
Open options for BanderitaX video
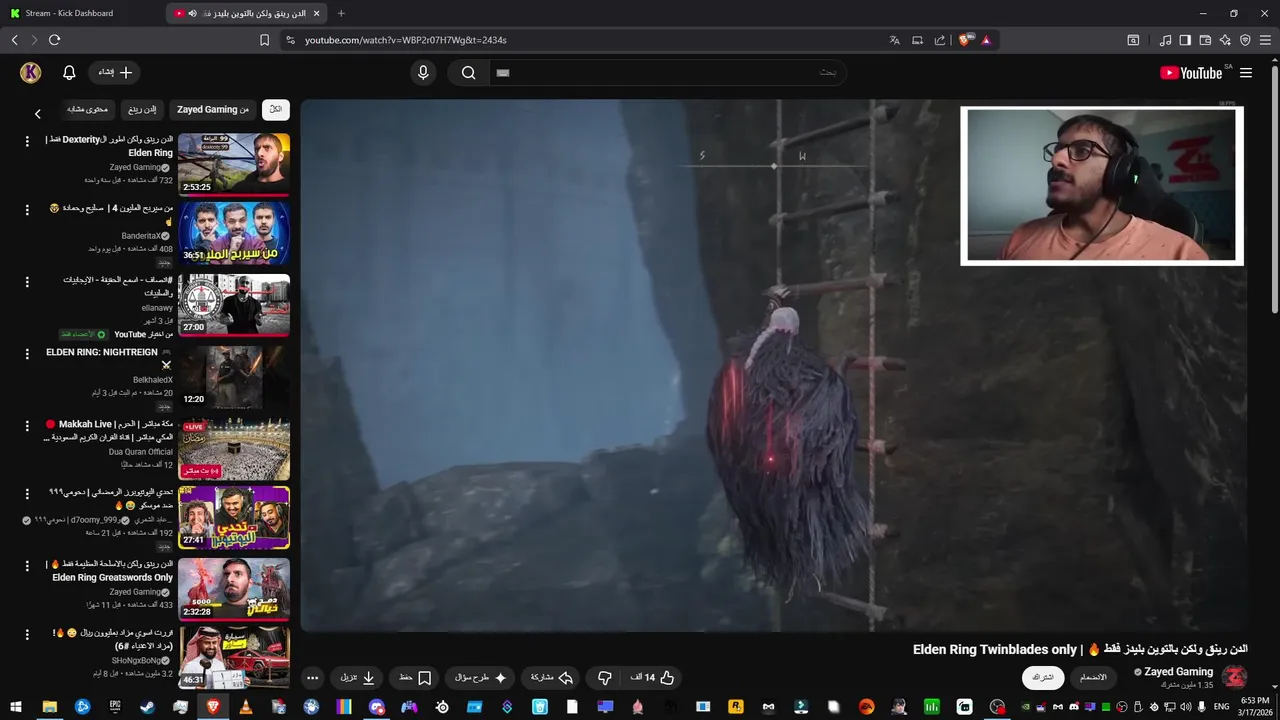click(x=27, y=210)
